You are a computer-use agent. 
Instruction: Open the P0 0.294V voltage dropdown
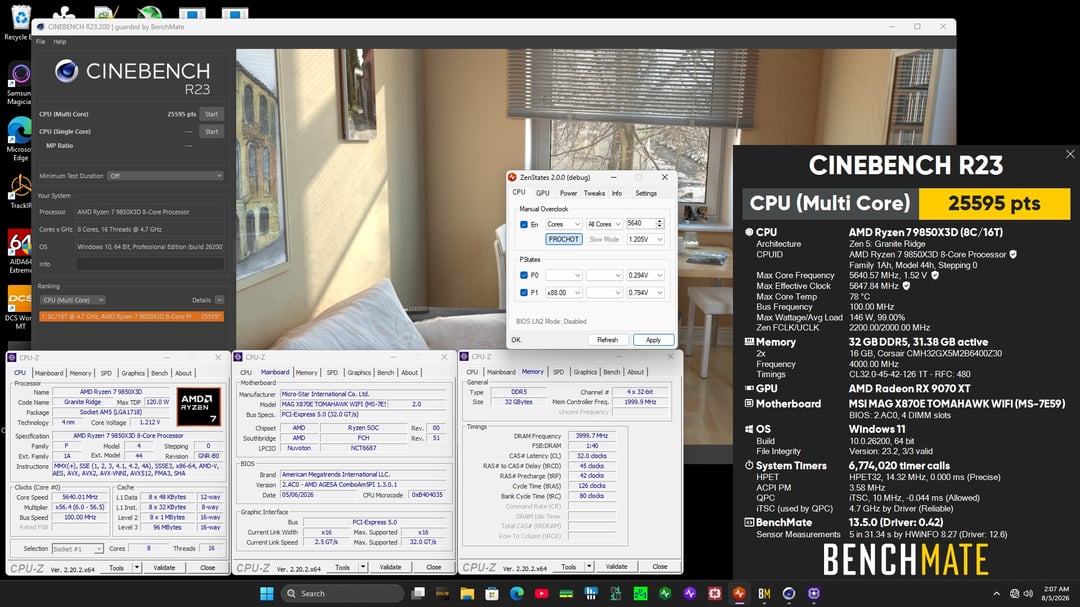[x=645, y=275]
